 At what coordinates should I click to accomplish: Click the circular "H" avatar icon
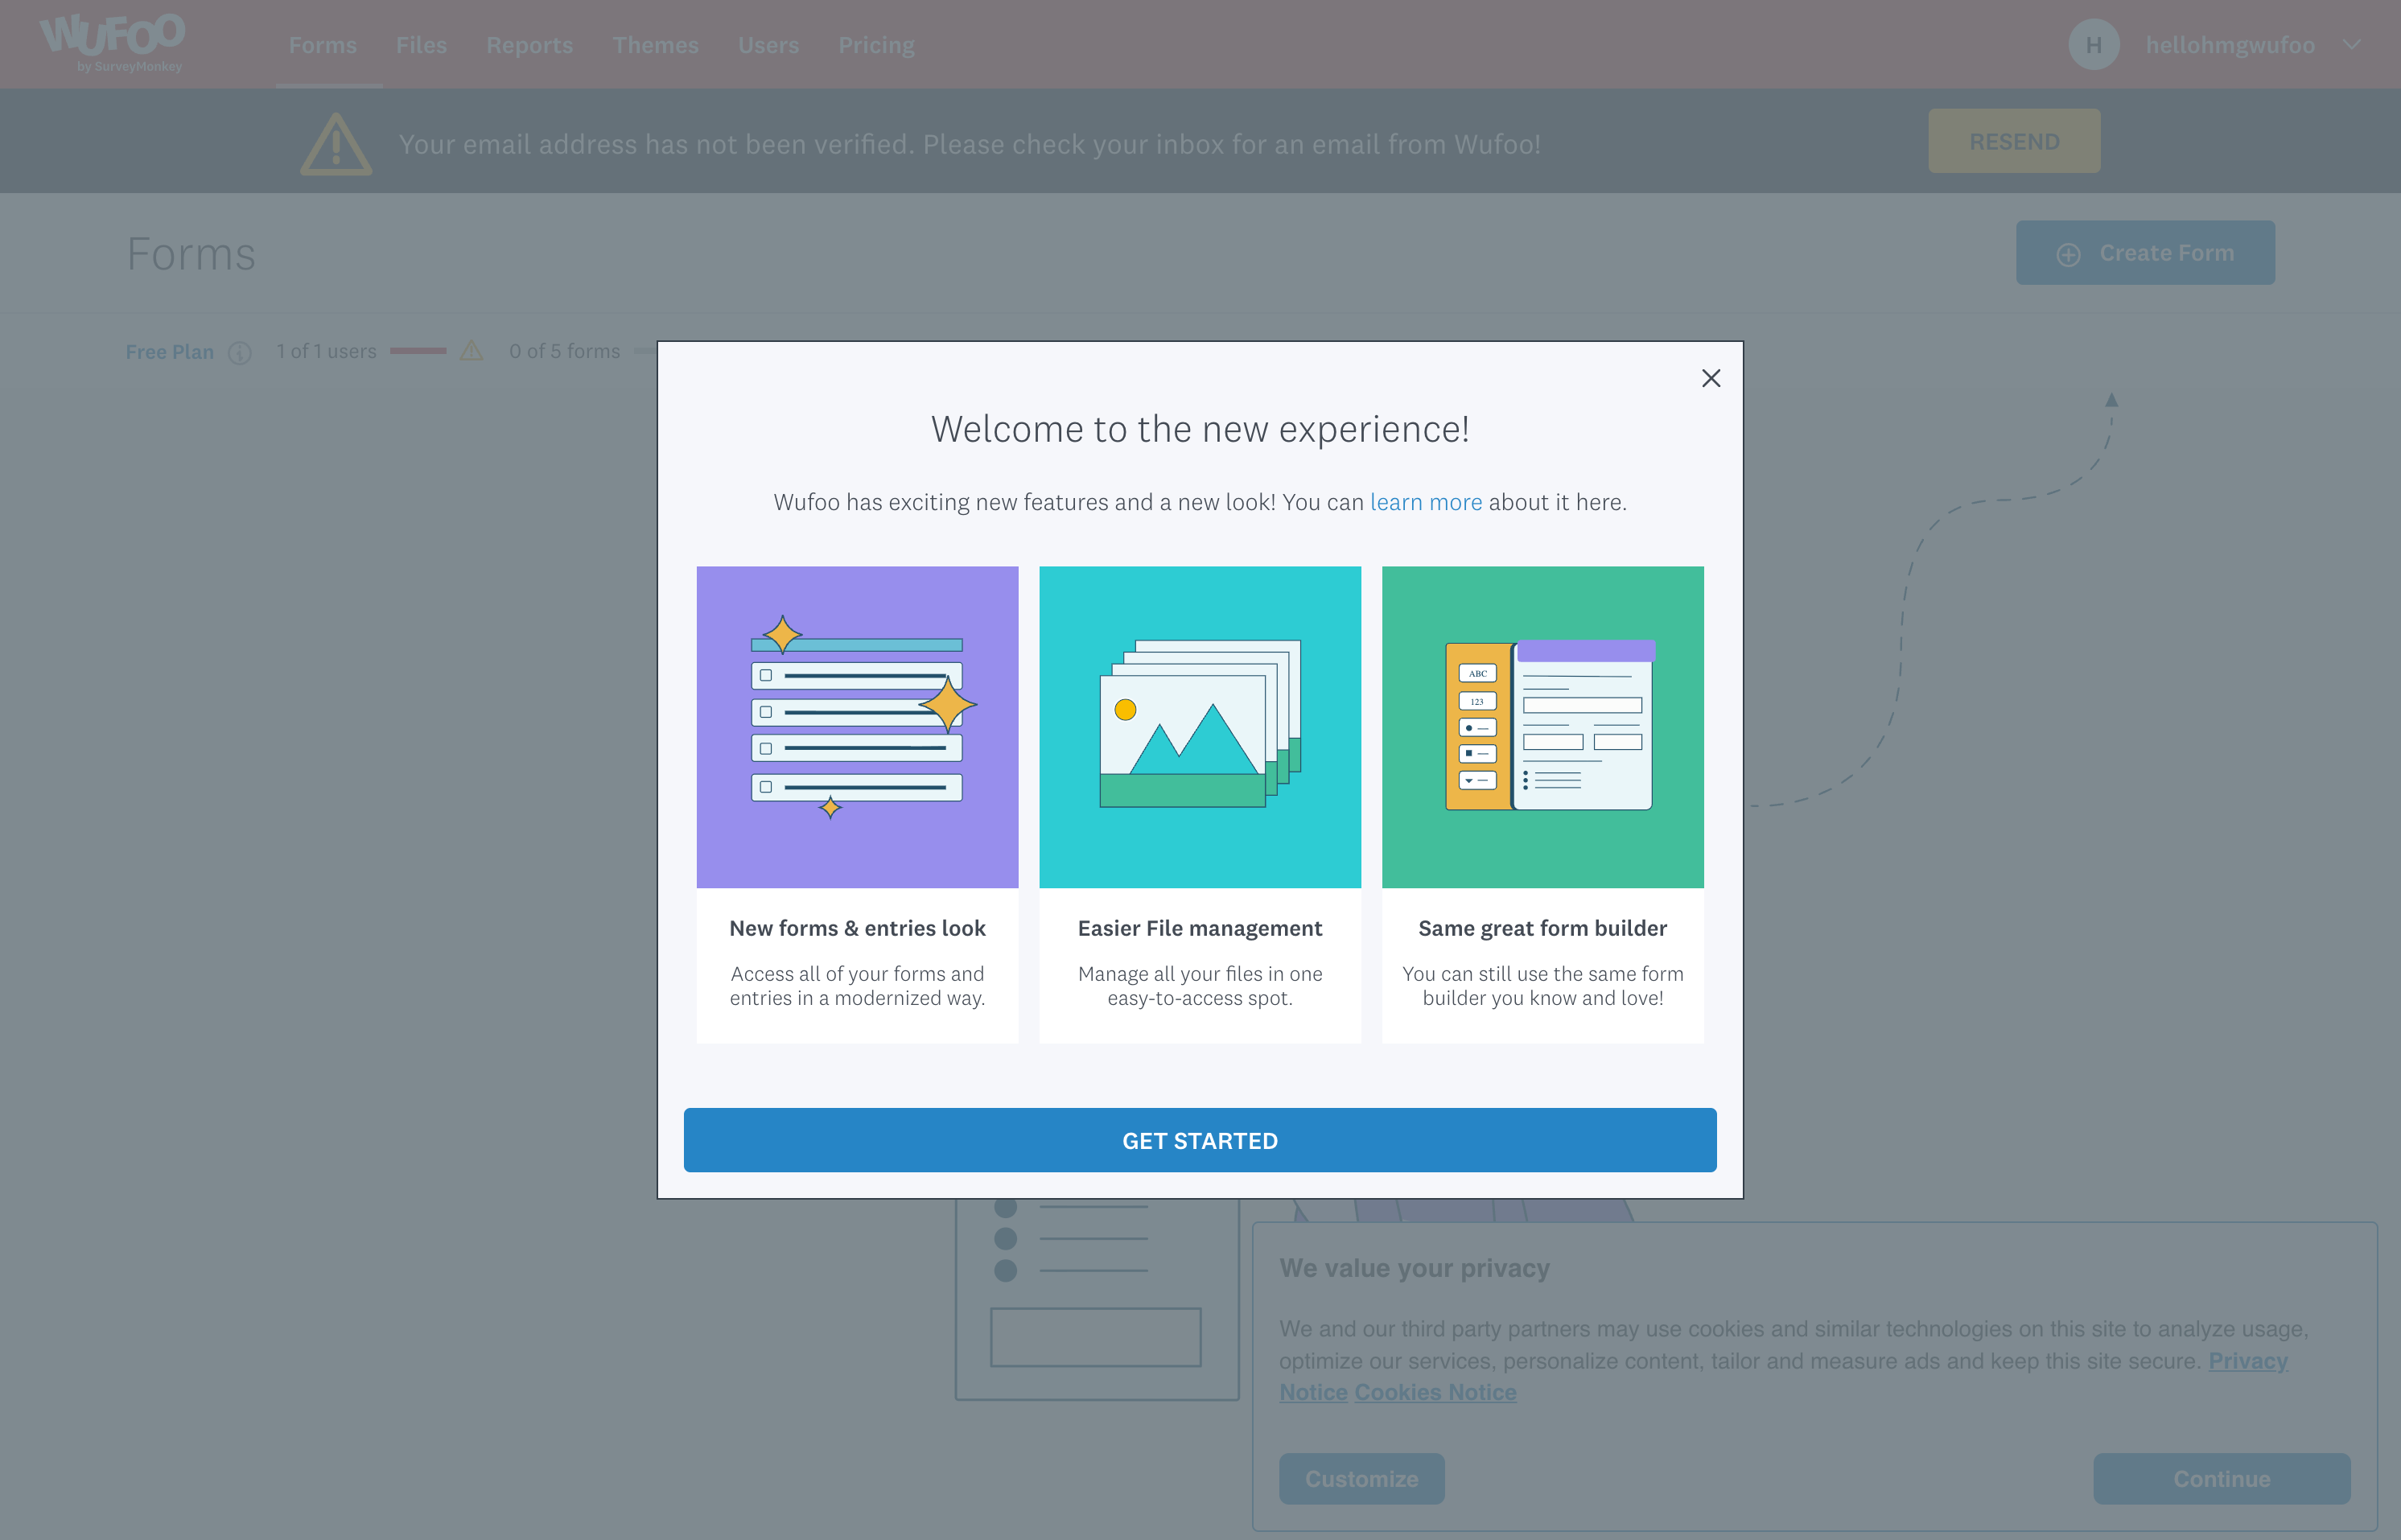[x=2094, y=43]
